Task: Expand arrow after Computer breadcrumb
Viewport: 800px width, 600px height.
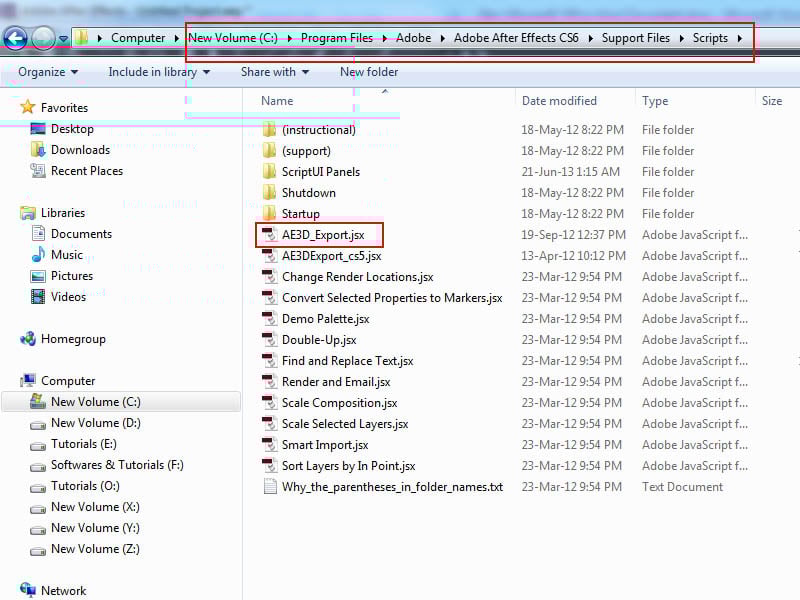Action: (x=177, y=38)
